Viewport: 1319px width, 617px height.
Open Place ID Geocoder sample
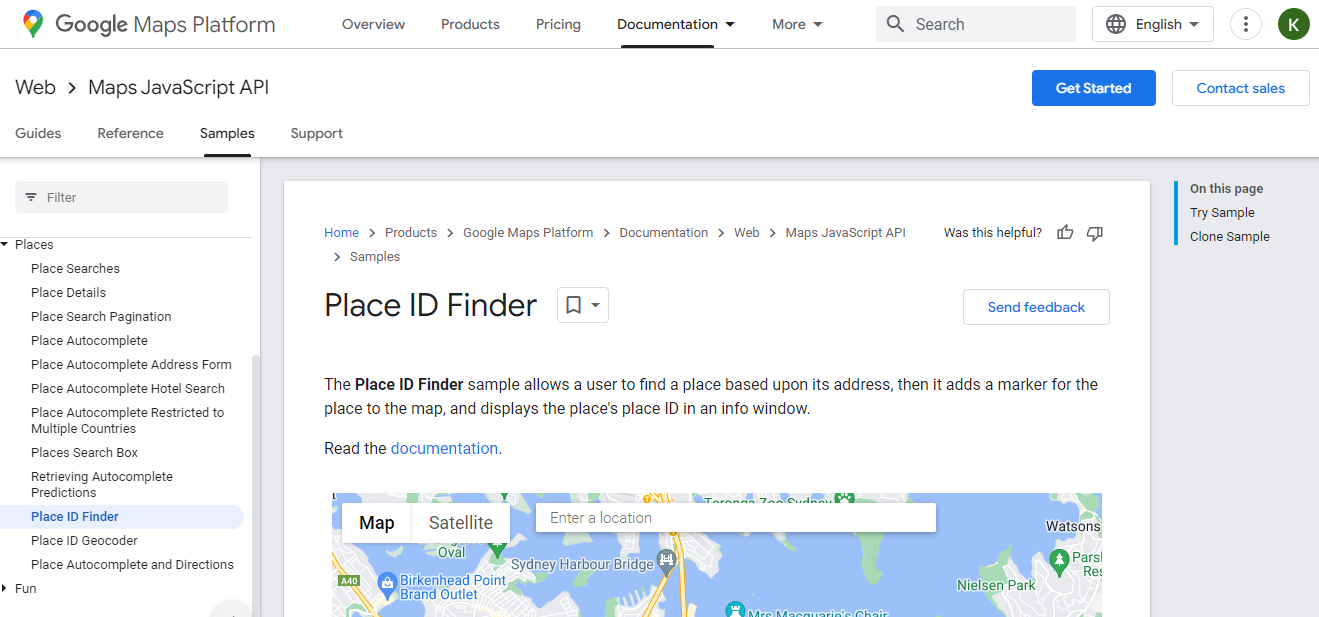pos(84,541)
